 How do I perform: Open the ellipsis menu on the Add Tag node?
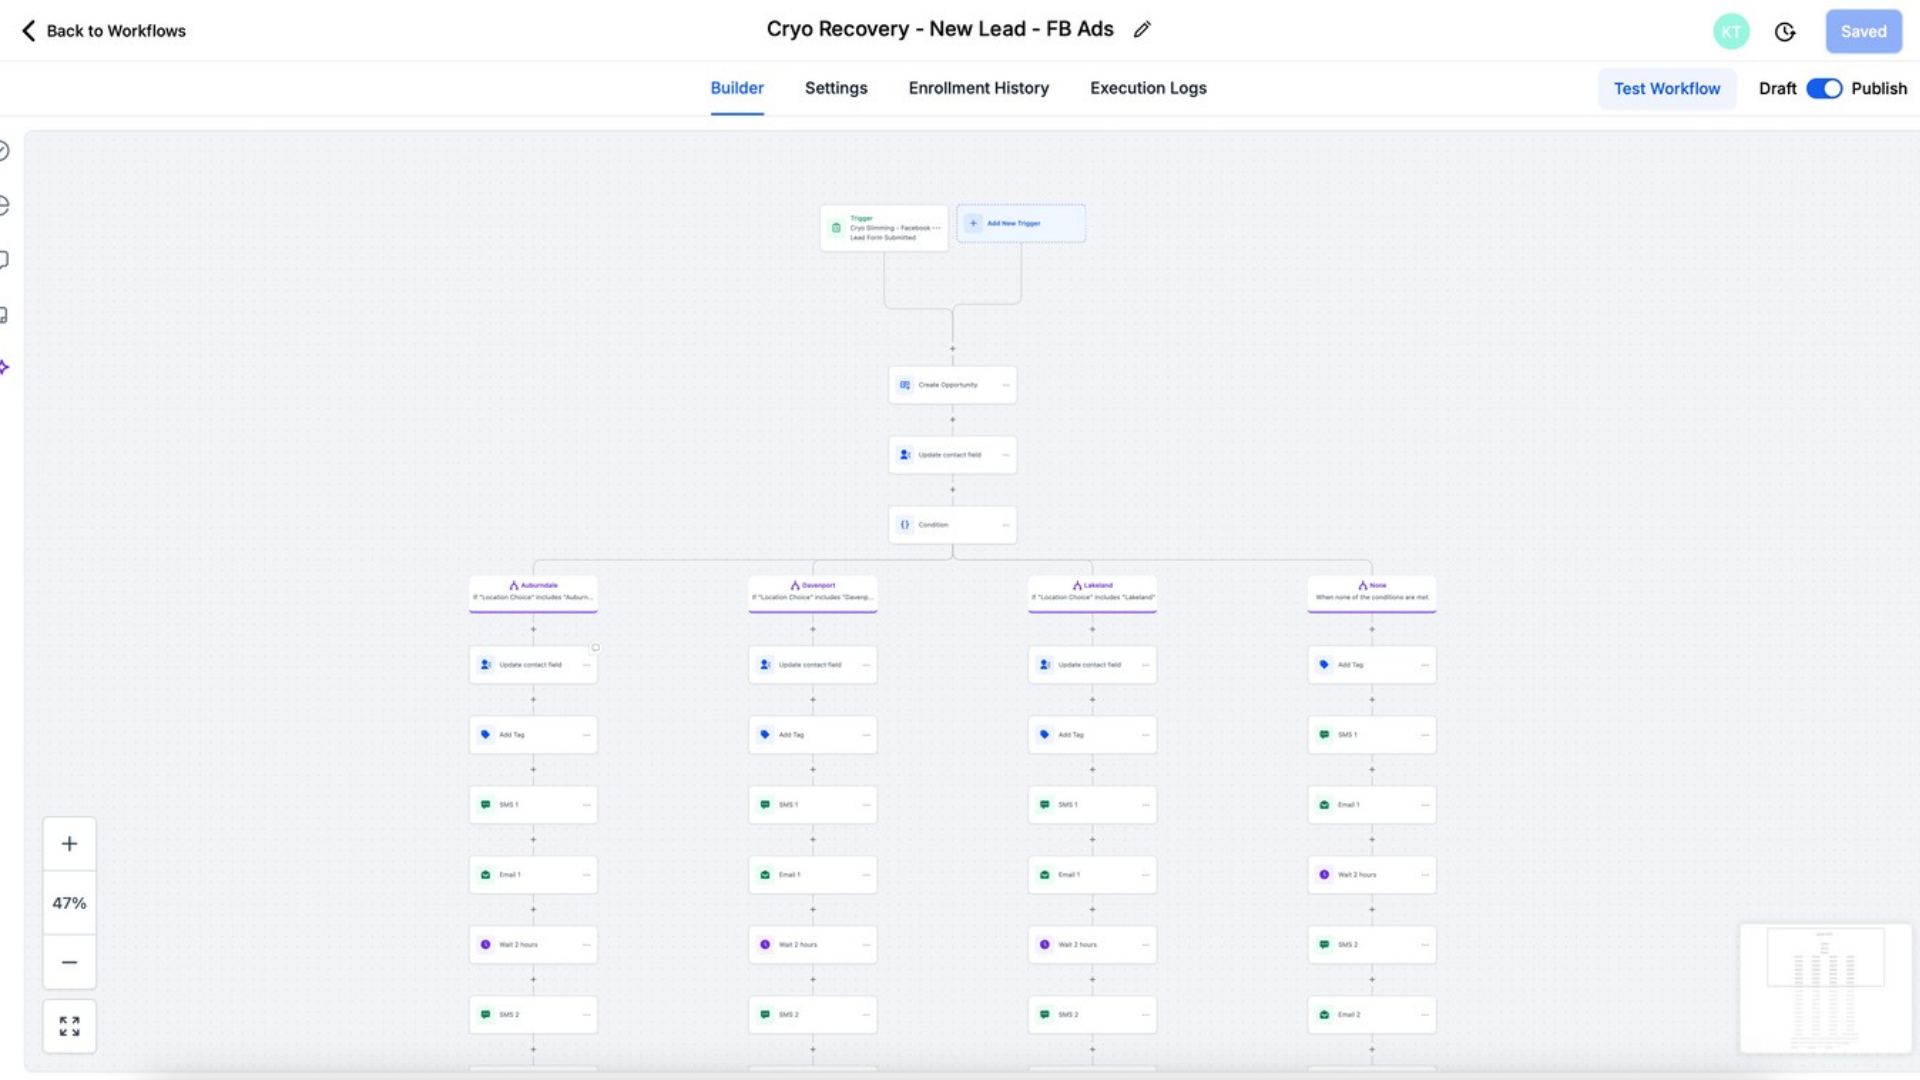(587, 734)
